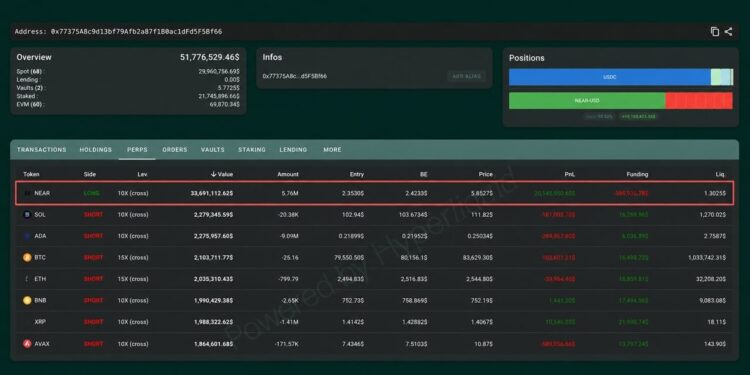The image size is (750, 375).
Task: Click the full wallet address text
Action: coord(136,32)
